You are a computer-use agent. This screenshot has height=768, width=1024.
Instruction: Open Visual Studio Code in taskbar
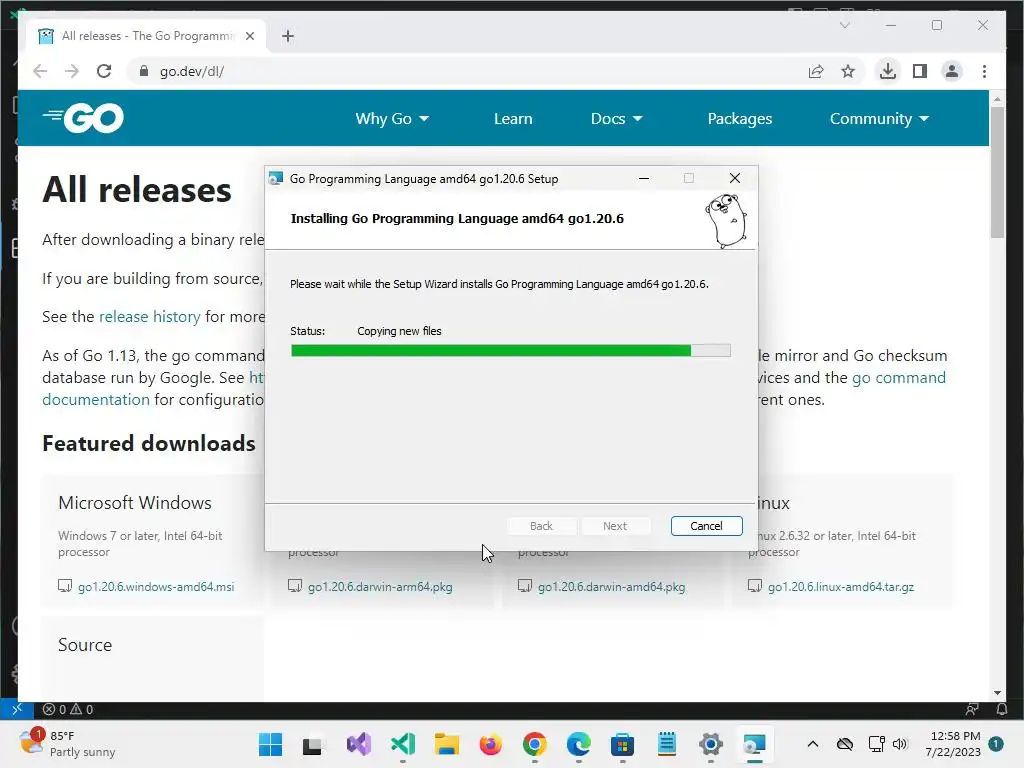[403, 744]
